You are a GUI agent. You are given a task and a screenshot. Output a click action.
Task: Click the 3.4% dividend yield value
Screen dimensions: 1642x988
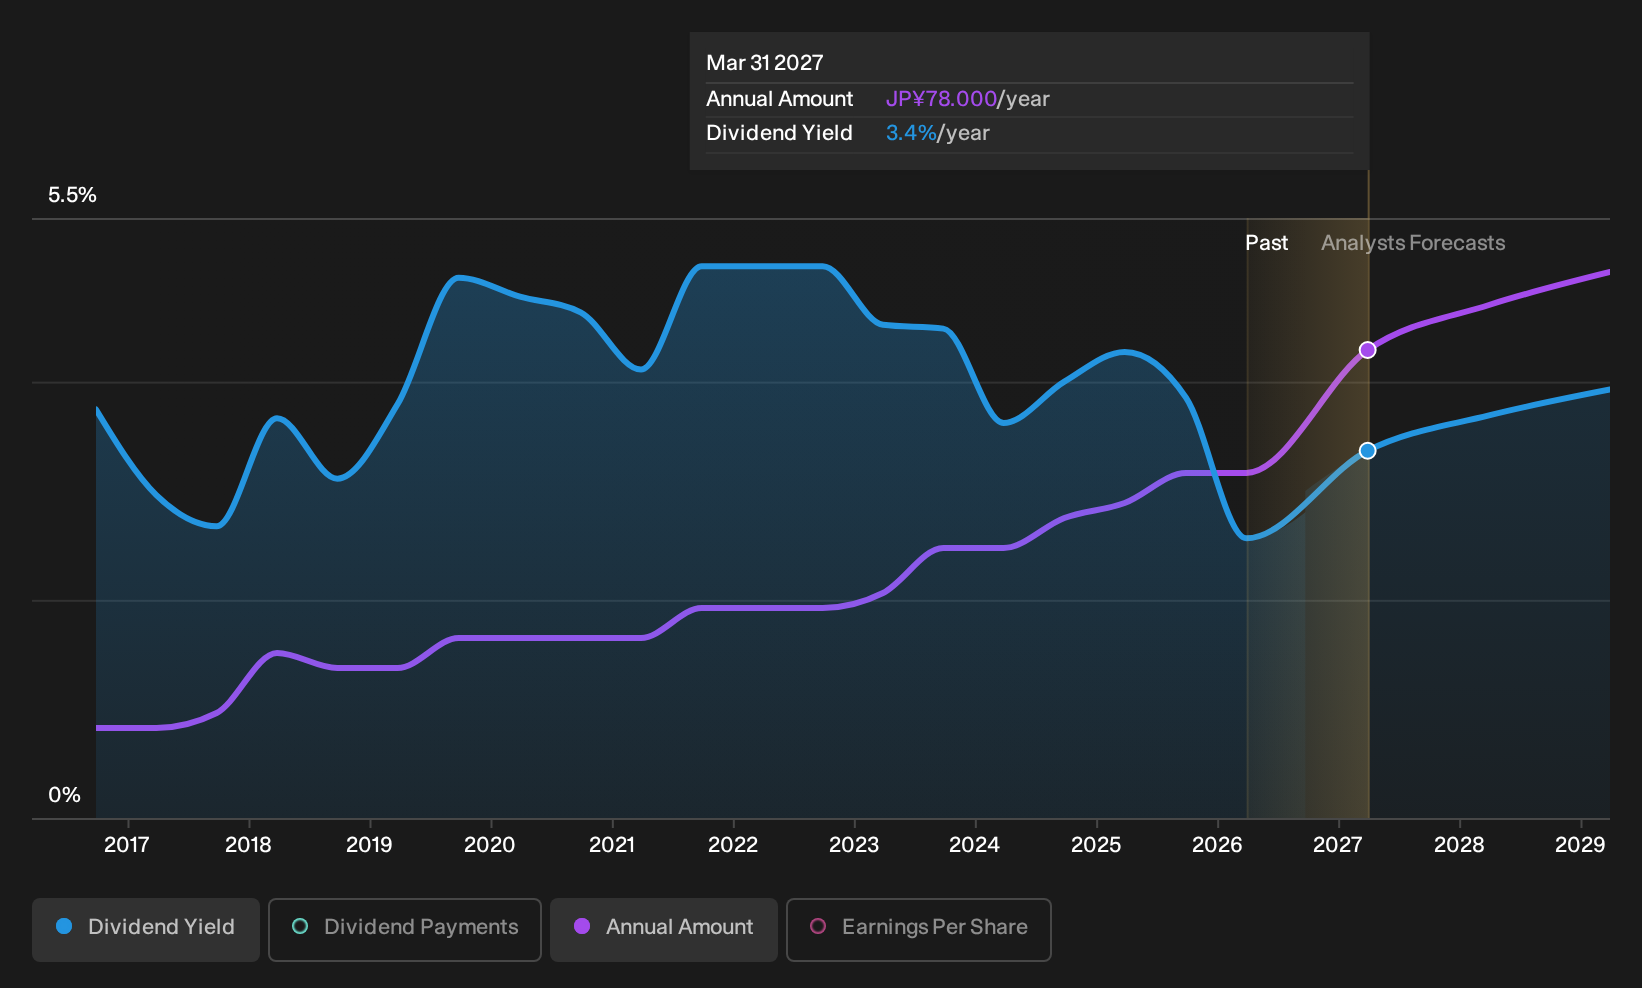[x=911, y=133]
